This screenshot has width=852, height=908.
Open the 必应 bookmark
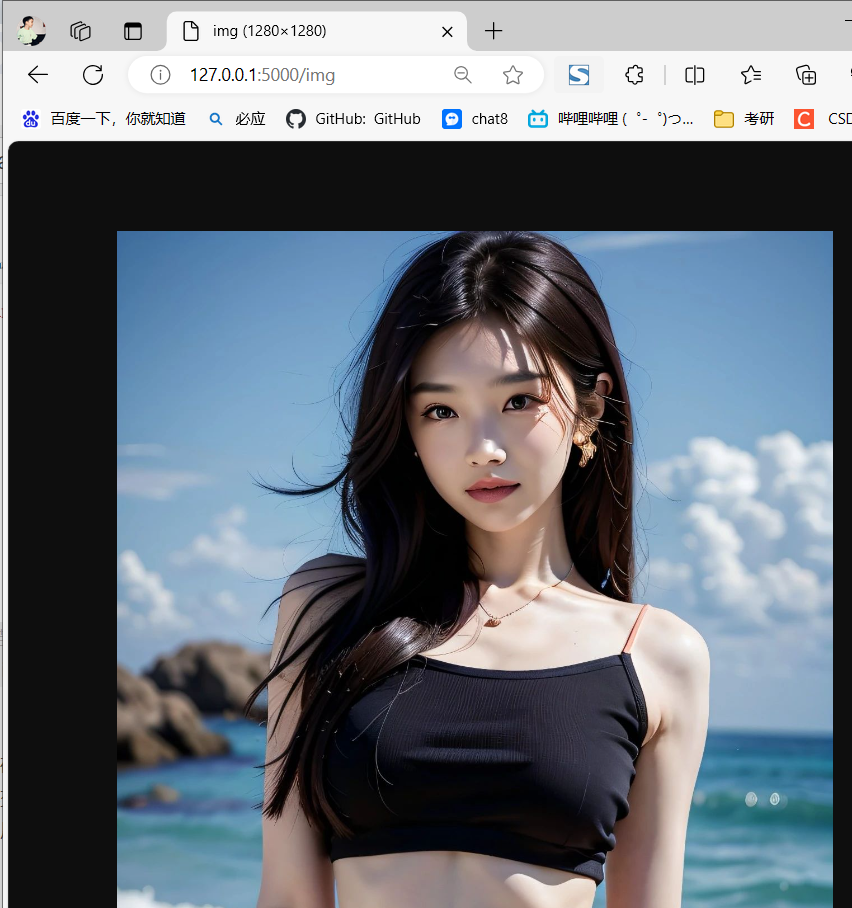237,119
